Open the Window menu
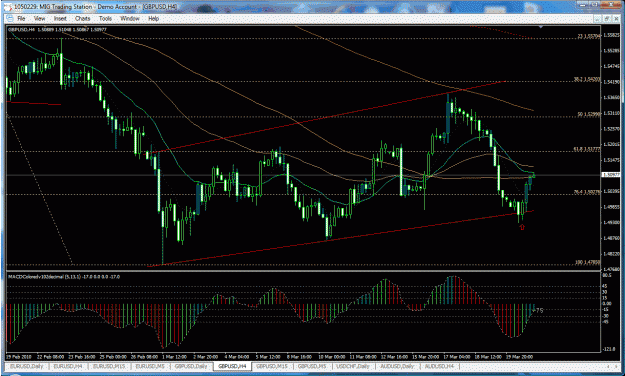This screenshot has height=376, width=625. point(130,18)
